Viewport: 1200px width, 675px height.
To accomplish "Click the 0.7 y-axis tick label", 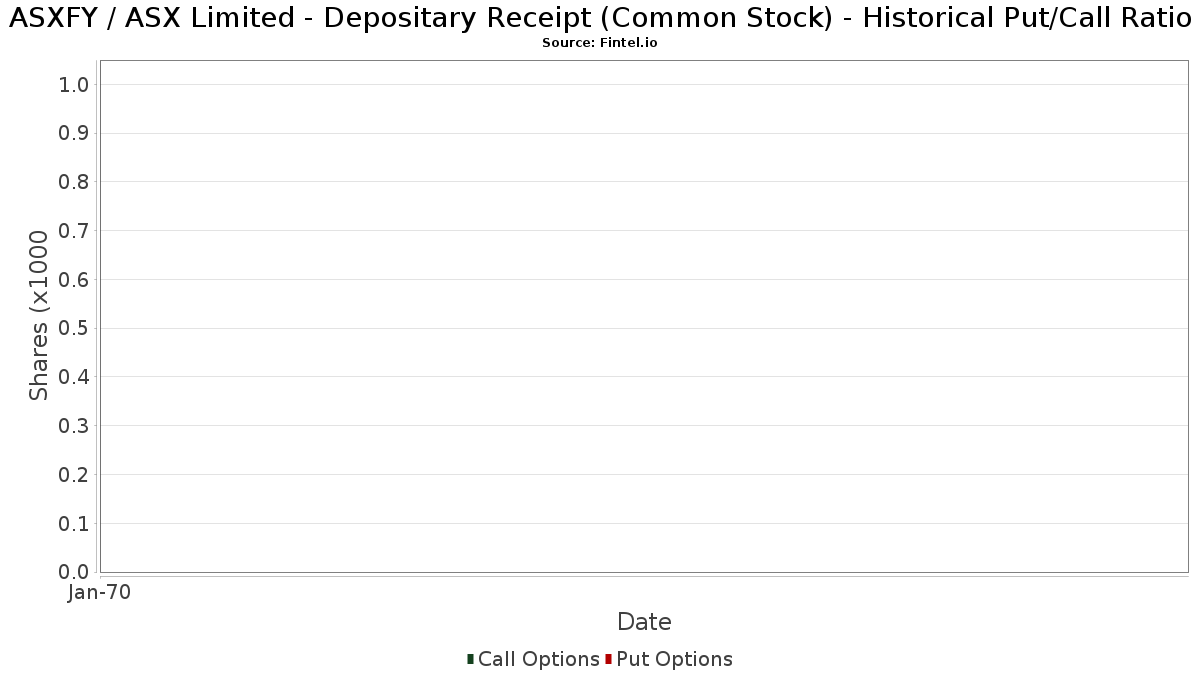I will click(x=75, y=231).
